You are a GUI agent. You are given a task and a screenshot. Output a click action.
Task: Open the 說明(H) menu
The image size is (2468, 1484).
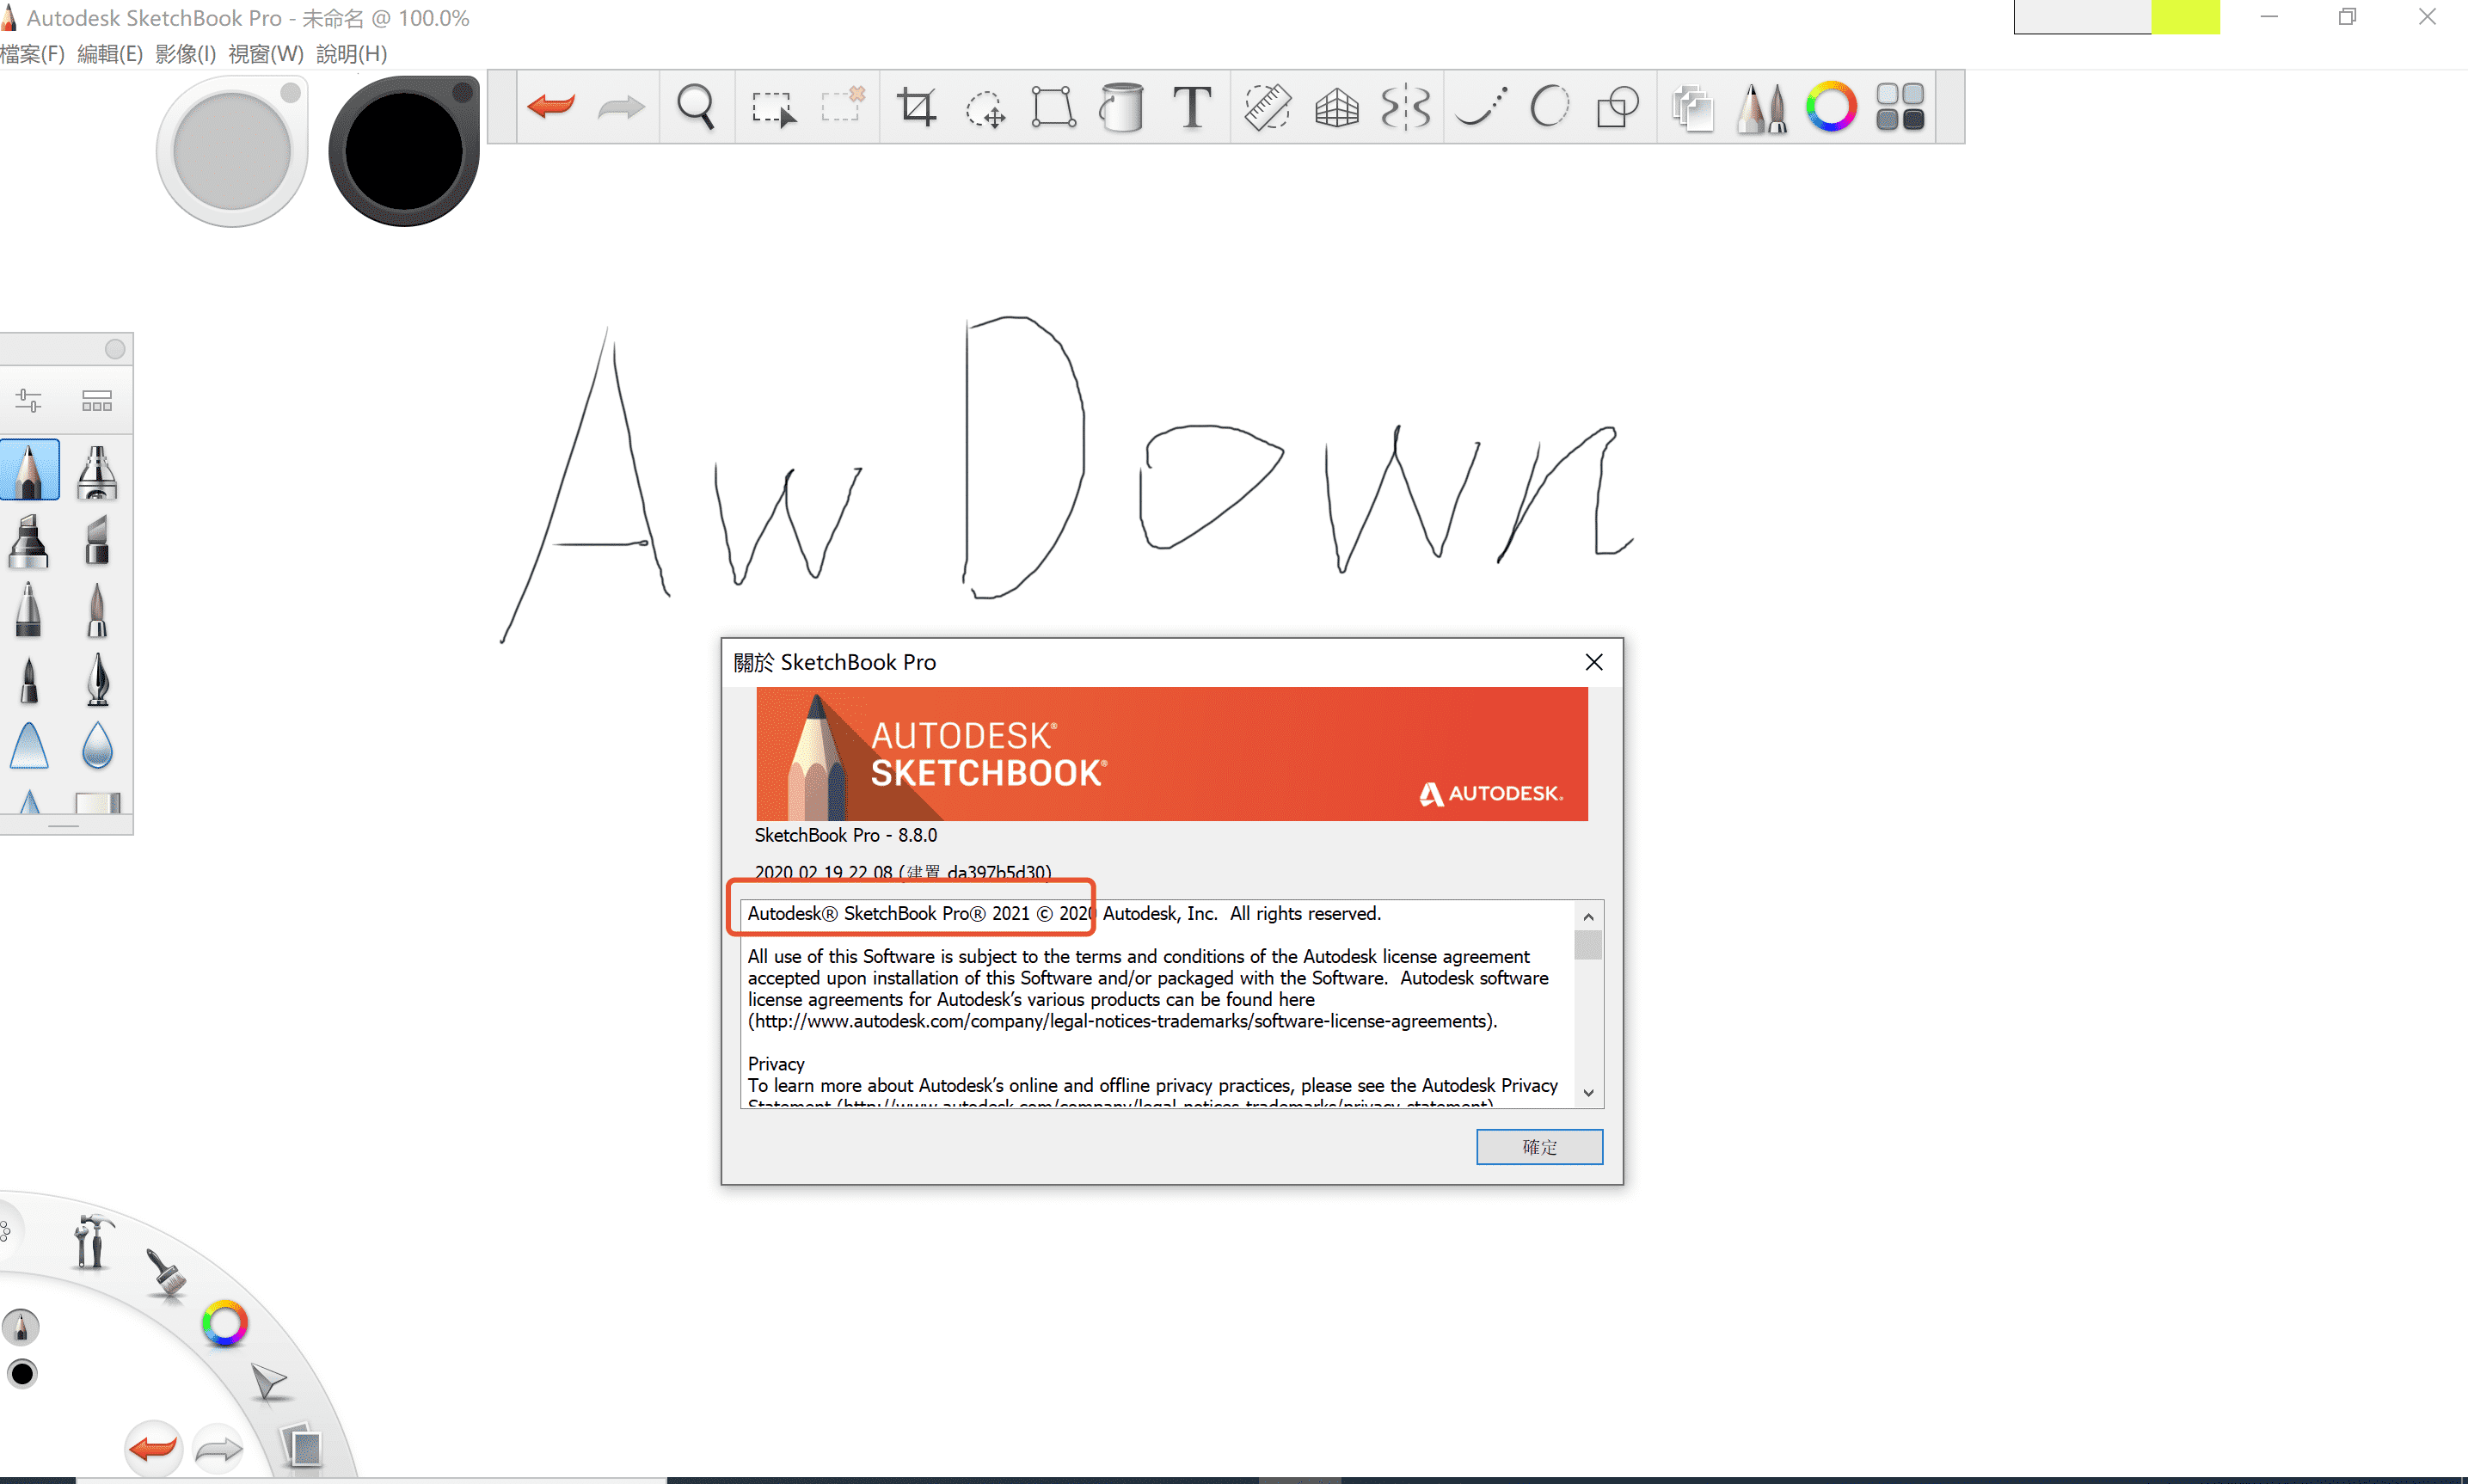[351, 54]
